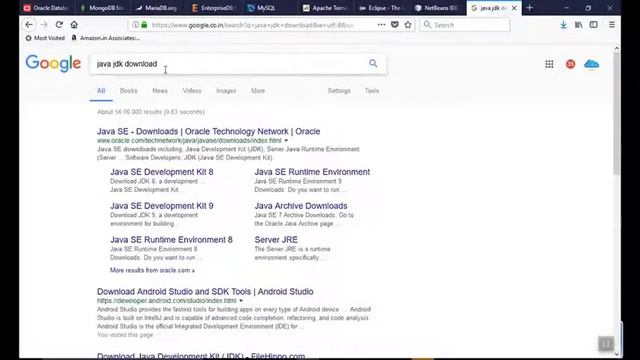
Task: Open a new browser tab
Action: point(530,8)
